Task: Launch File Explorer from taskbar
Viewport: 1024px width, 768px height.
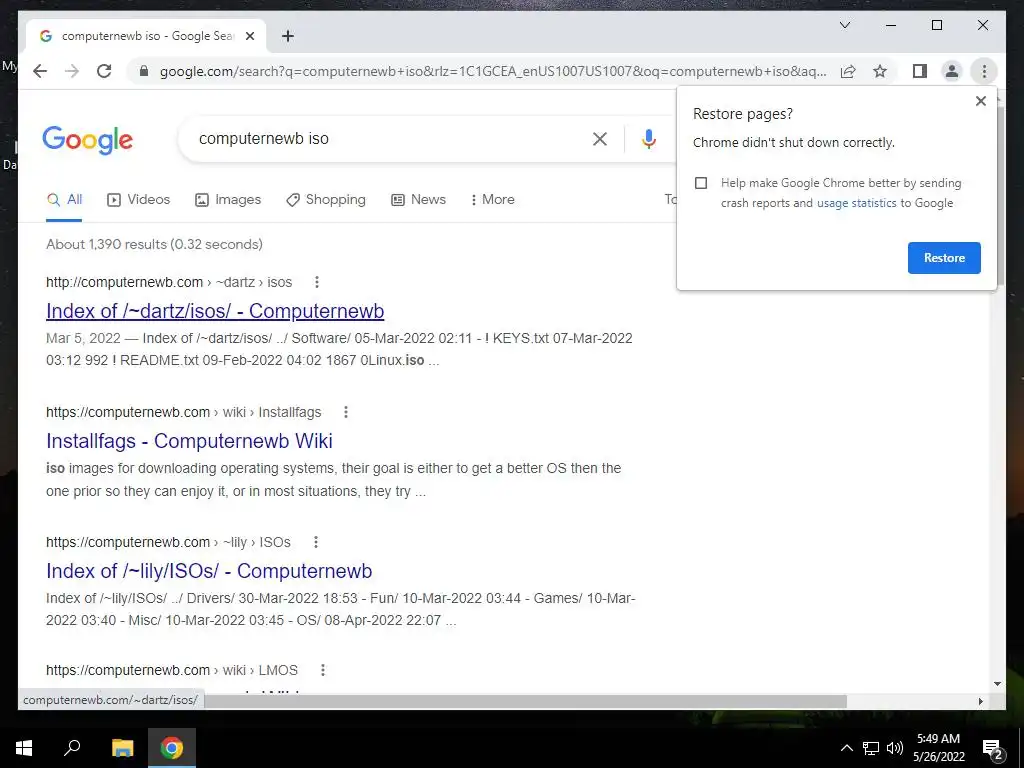Action: tap(122, 748)
